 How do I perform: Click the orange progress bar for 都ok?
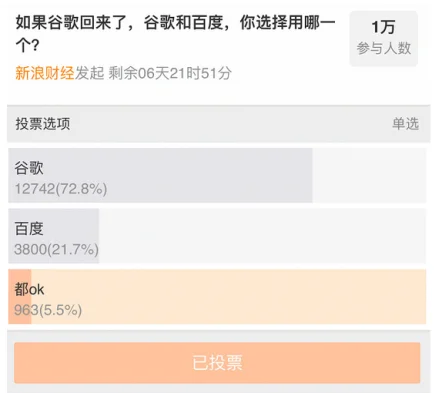(x=20, y=297)
